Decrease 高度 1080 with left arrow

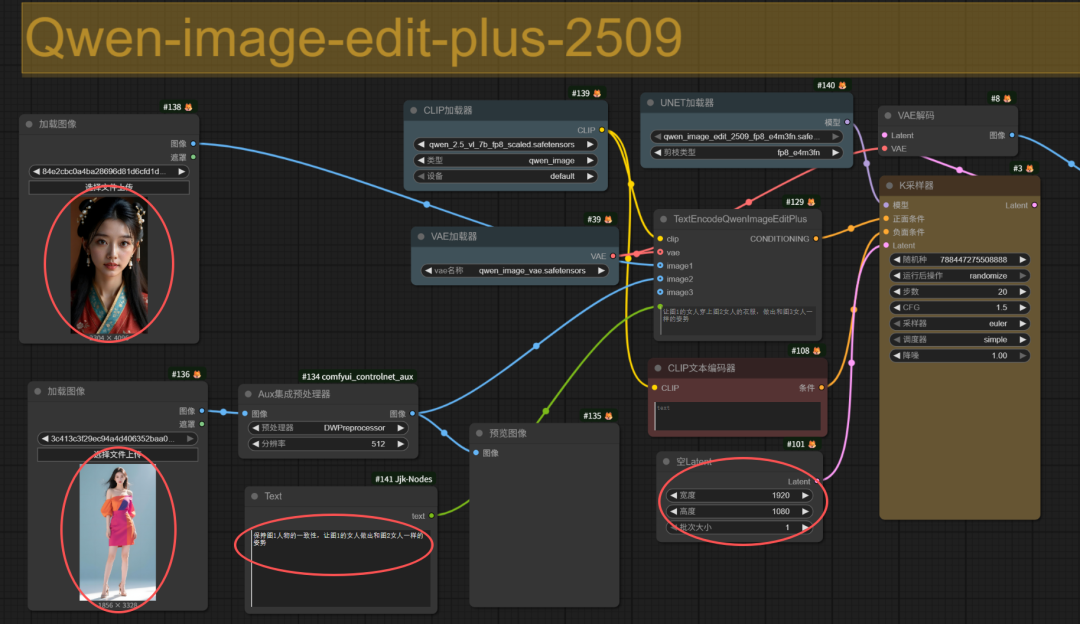(x=674, y=511)
